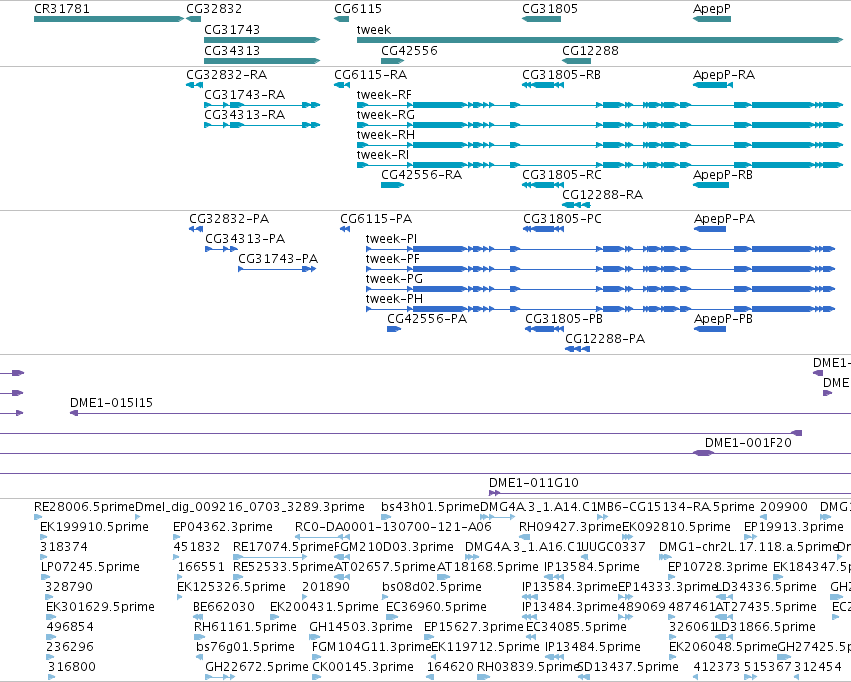Click the CG42556 gene label
The width and height of the screenshot is (851, 682).
pos(409,50)
